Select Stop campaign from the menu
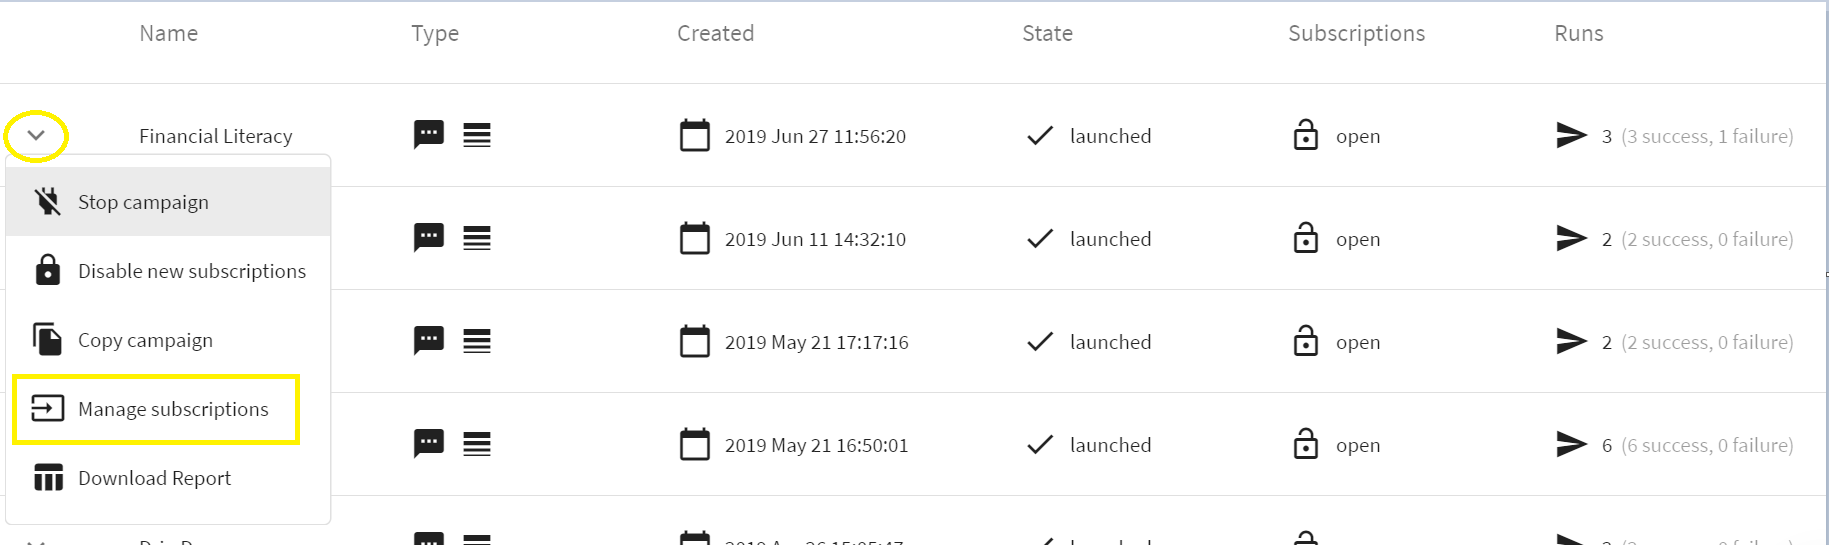 143,202
